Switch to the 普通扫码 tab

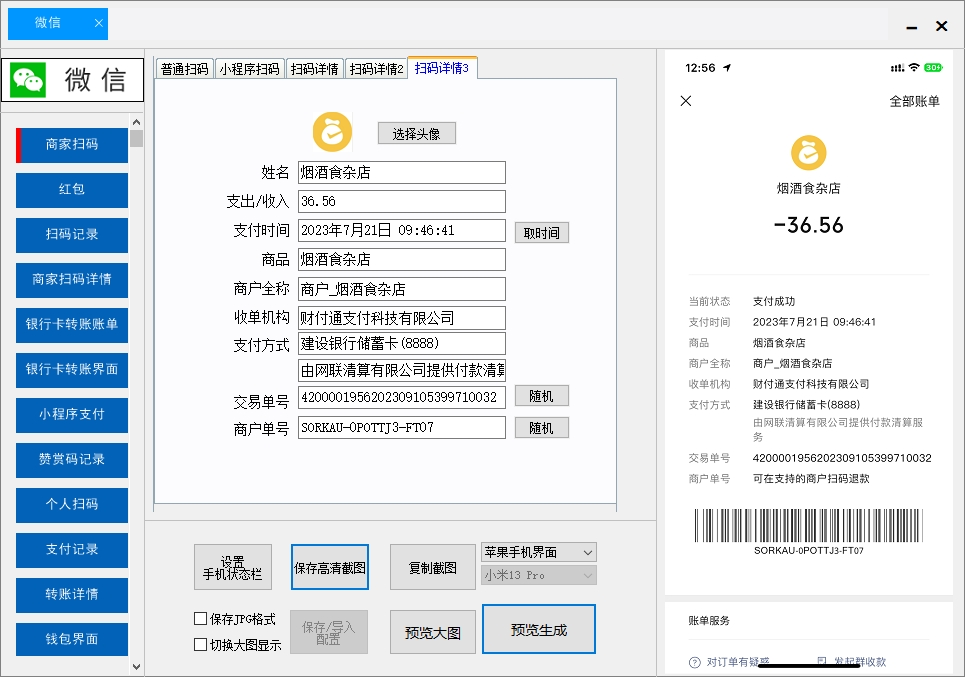click(x=184, y=68)
